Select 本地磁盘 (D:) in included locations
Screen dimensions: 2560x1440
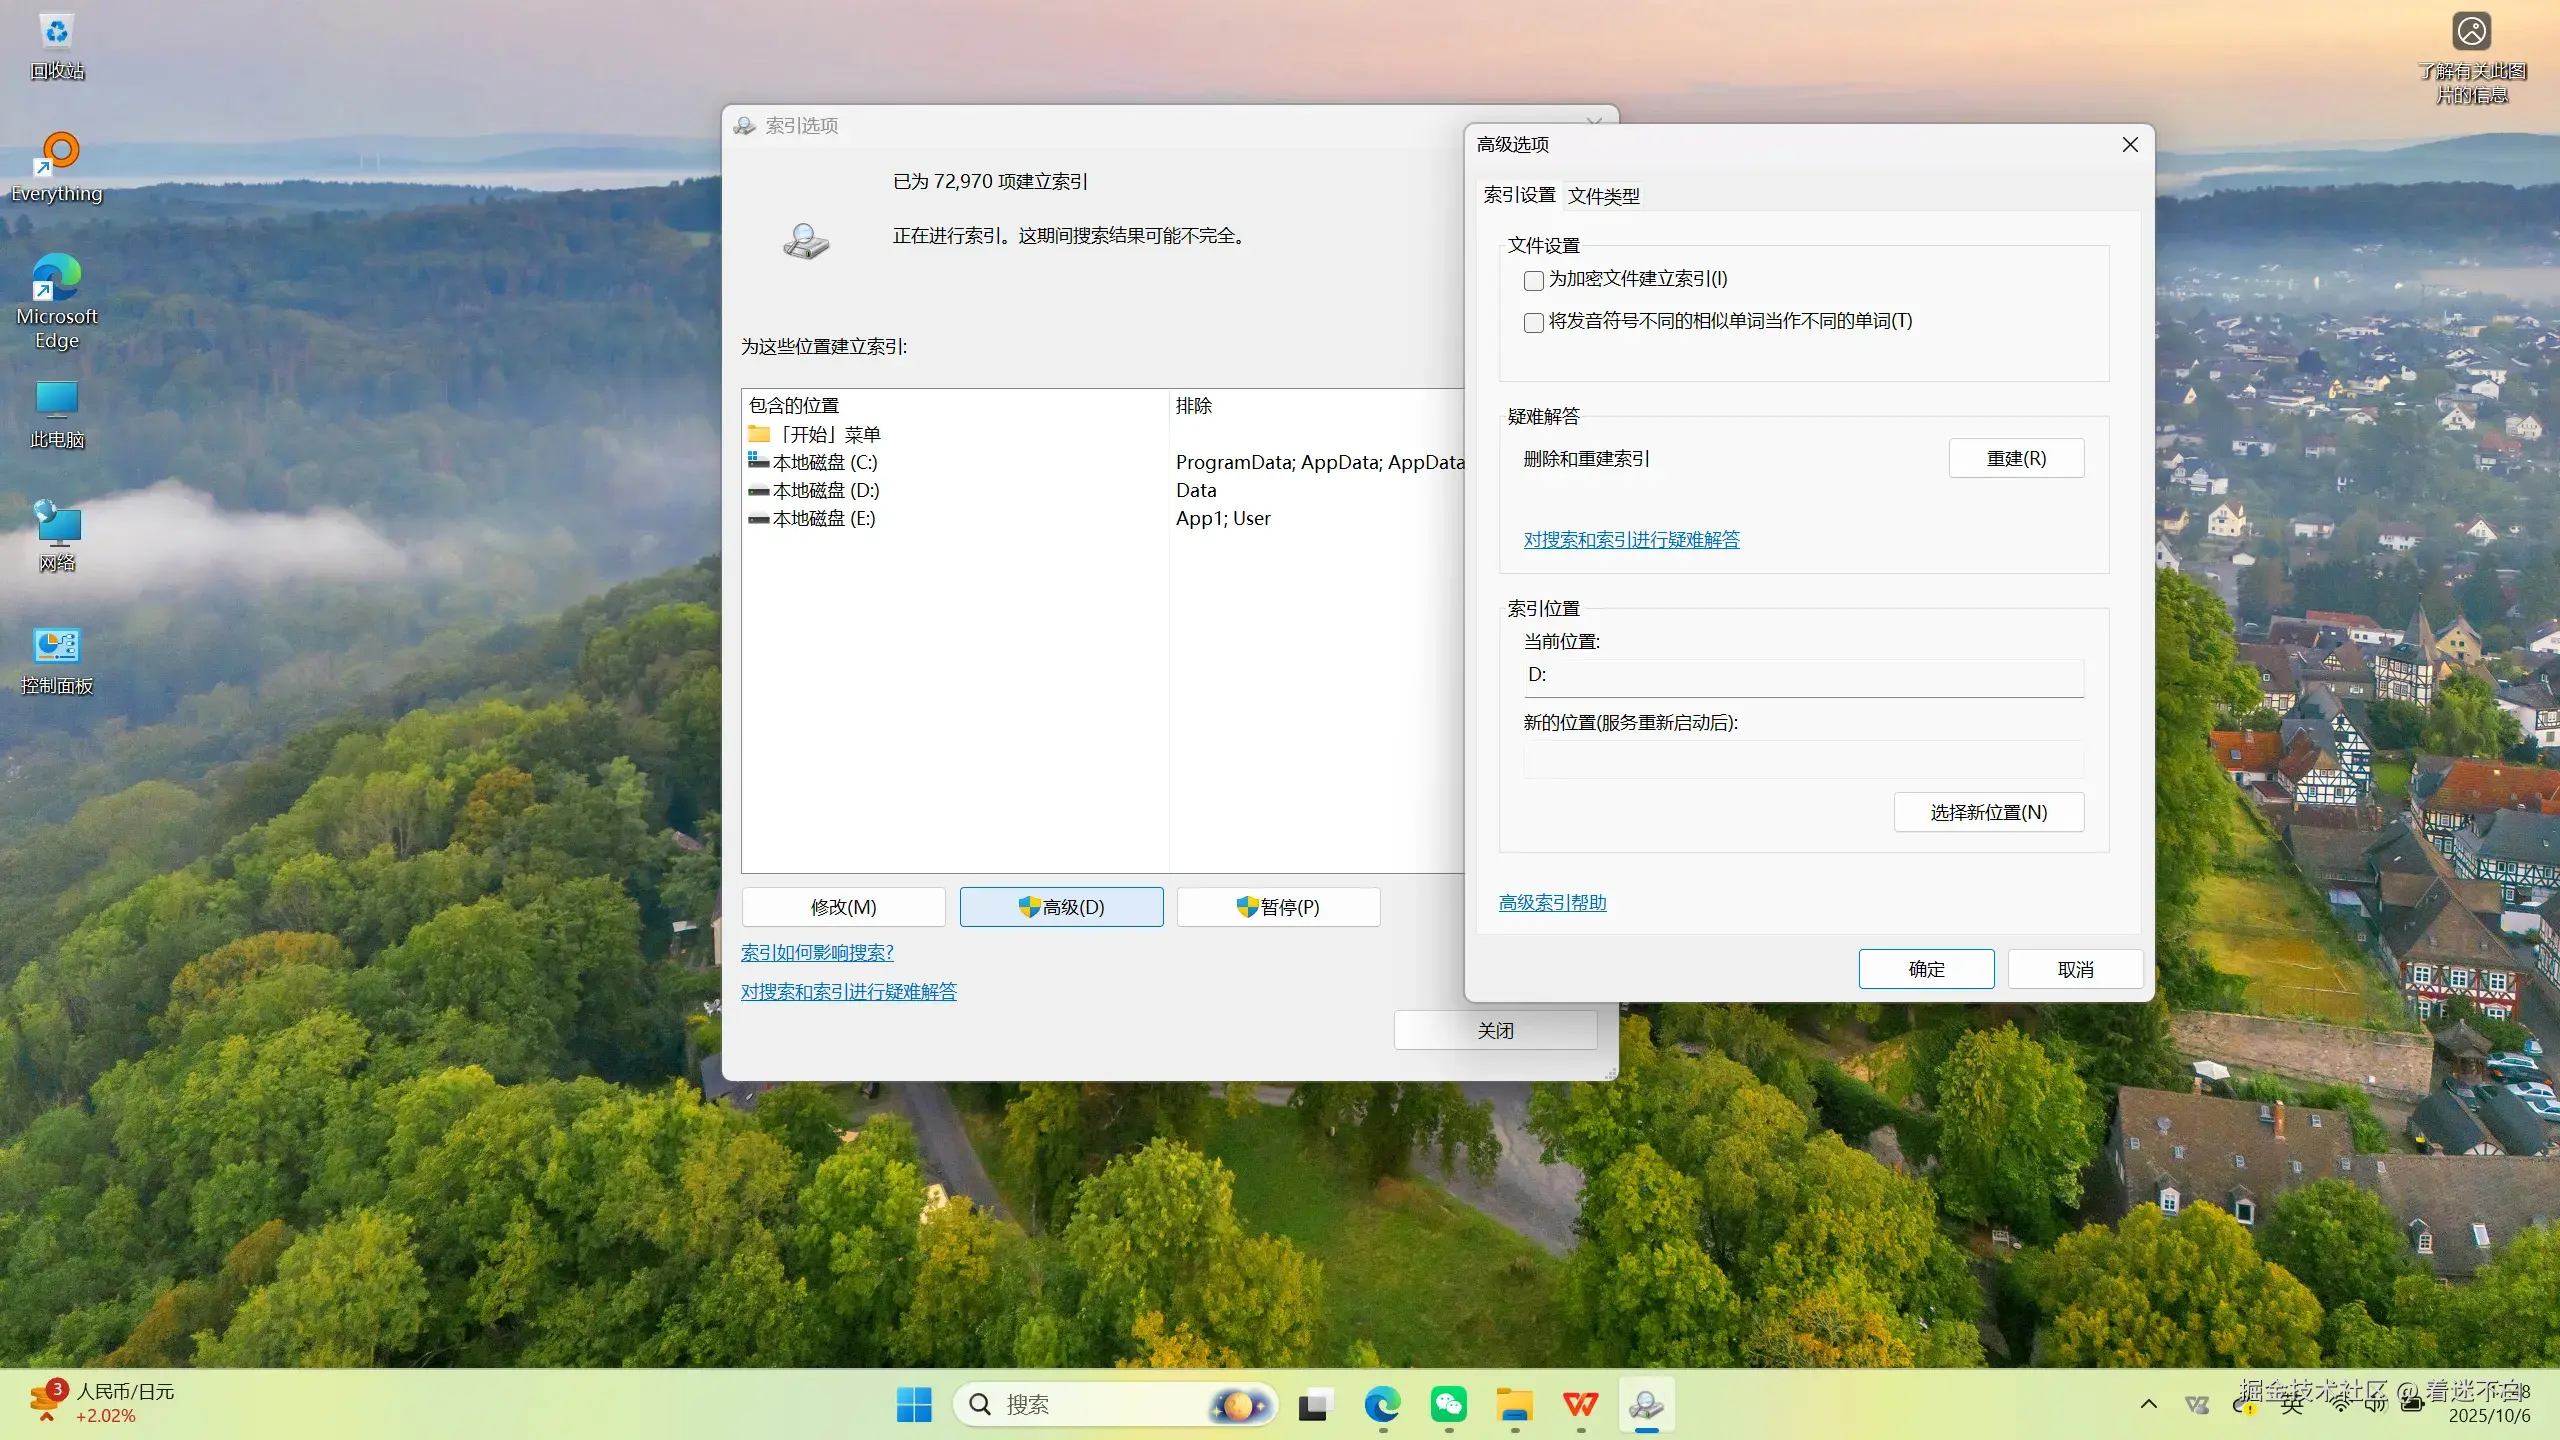tap(825, 491)
